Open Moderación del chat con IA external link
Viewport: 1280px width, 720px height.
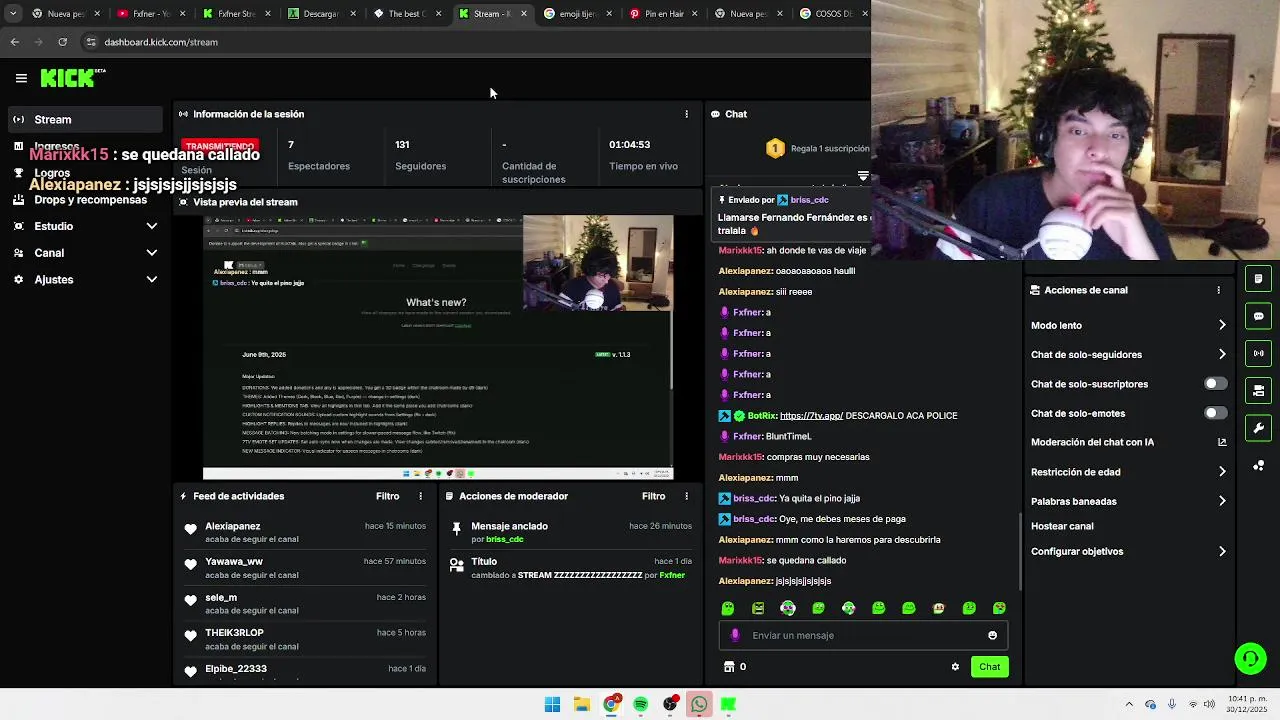click(x=1222, y=442)
